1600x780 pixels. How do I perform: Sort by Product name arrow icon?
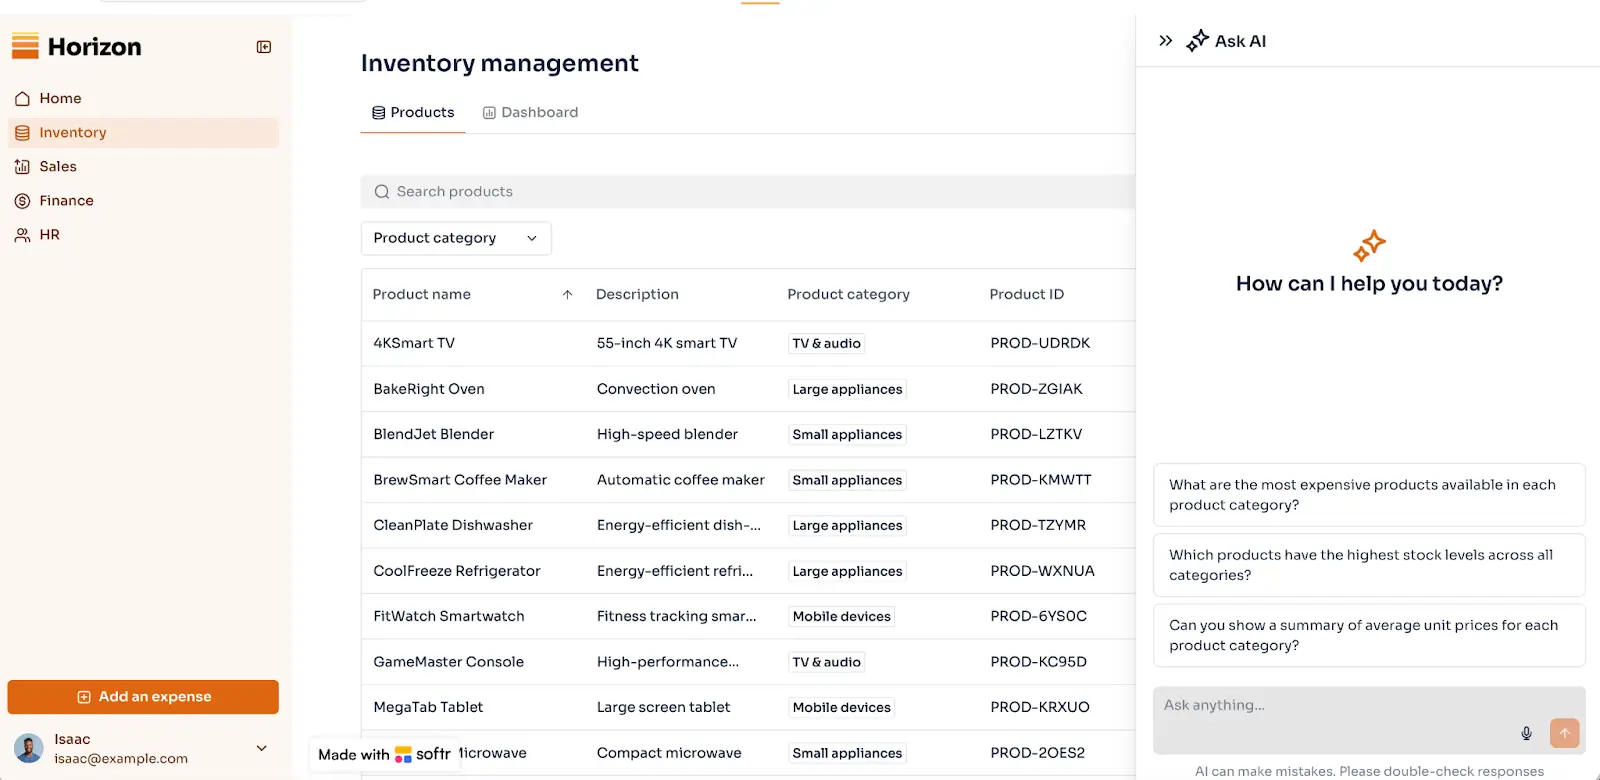[x=567, y=295]
